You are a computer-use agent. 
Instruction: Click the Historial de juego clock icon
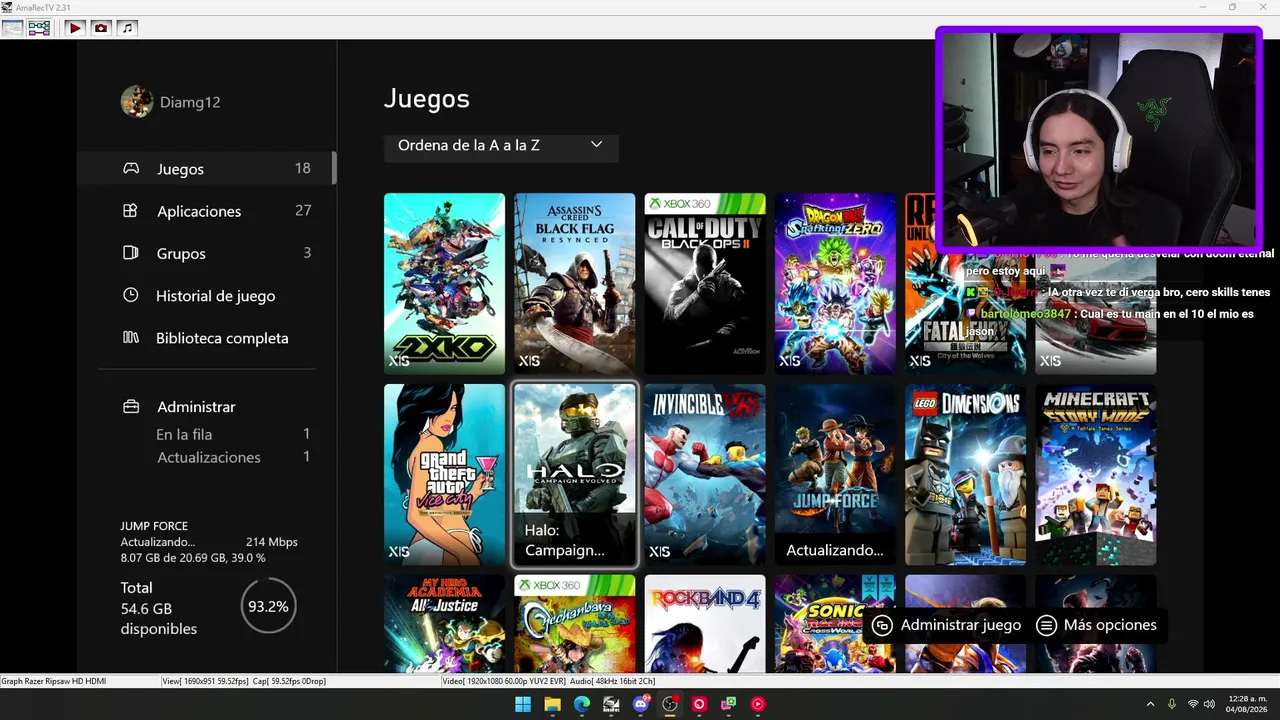(x=130, y=295)
